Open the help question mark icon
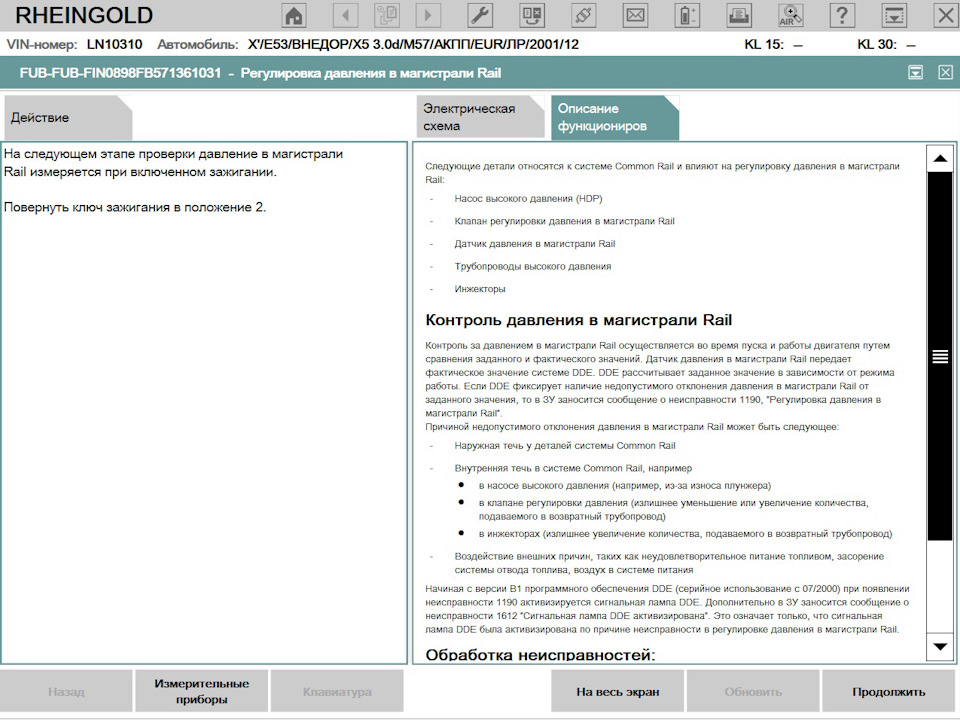 click(x=842, y=15)
